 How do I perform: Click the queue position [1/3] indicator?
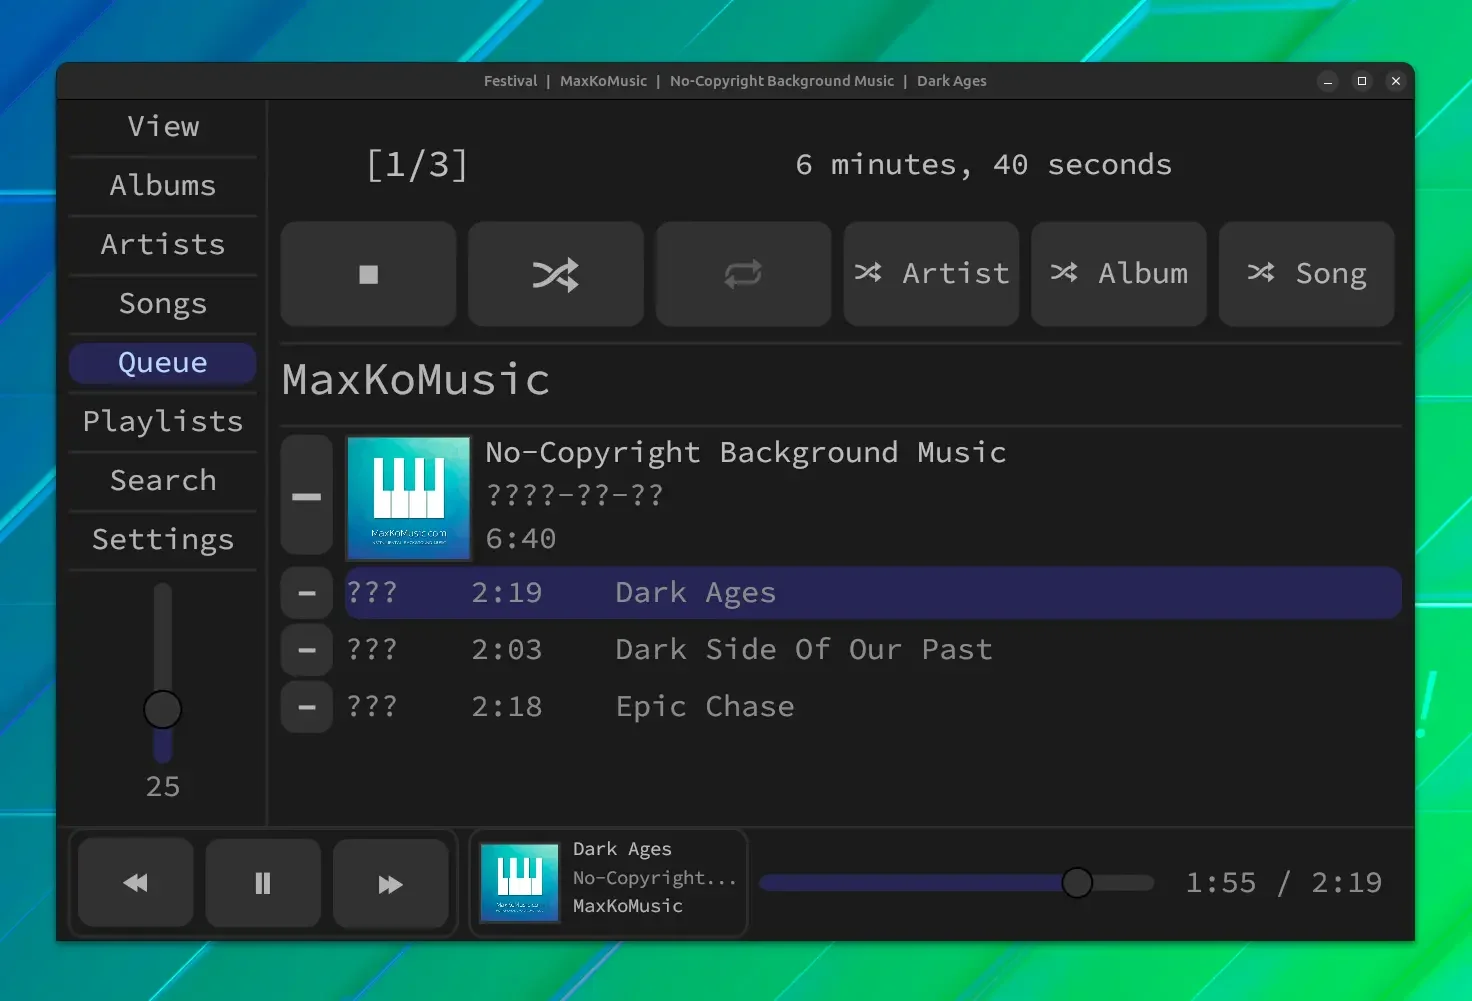(417, 165)
